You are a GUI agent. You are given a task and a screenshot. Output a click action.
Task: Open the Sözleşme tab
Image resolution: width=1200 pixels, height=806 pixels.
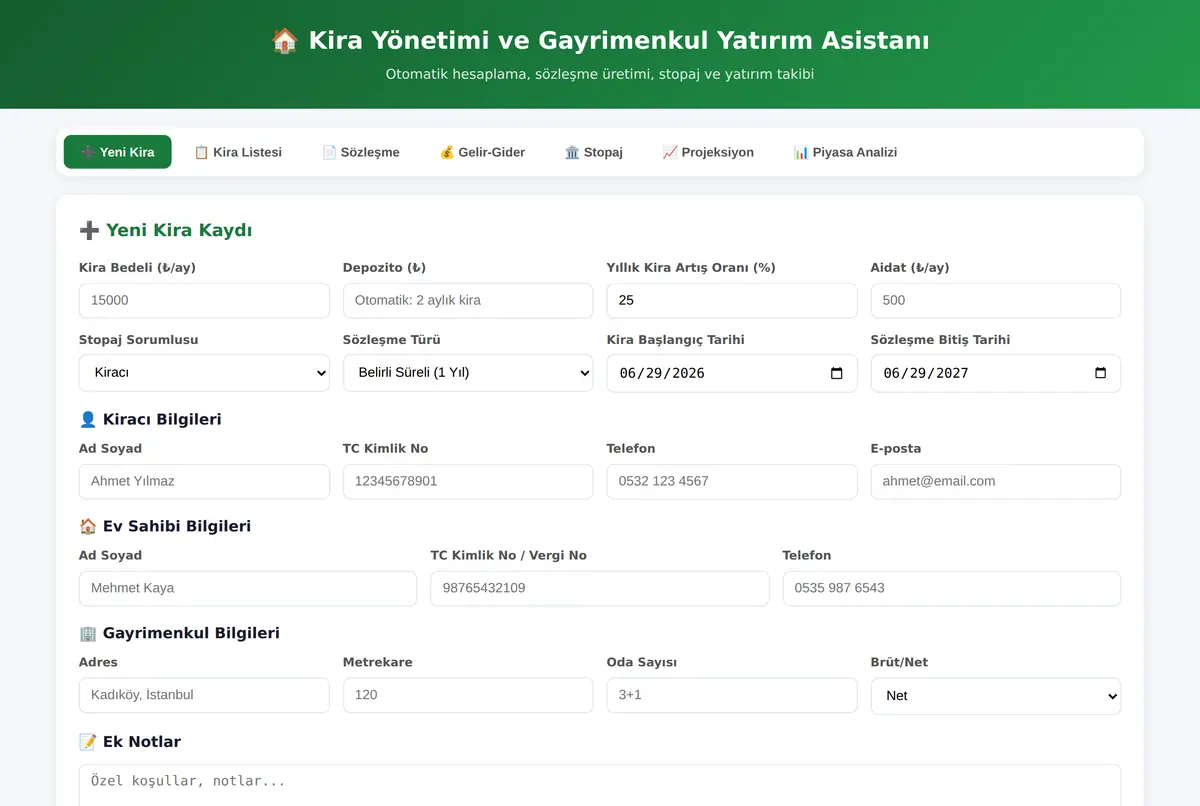(x=361, y=152)
